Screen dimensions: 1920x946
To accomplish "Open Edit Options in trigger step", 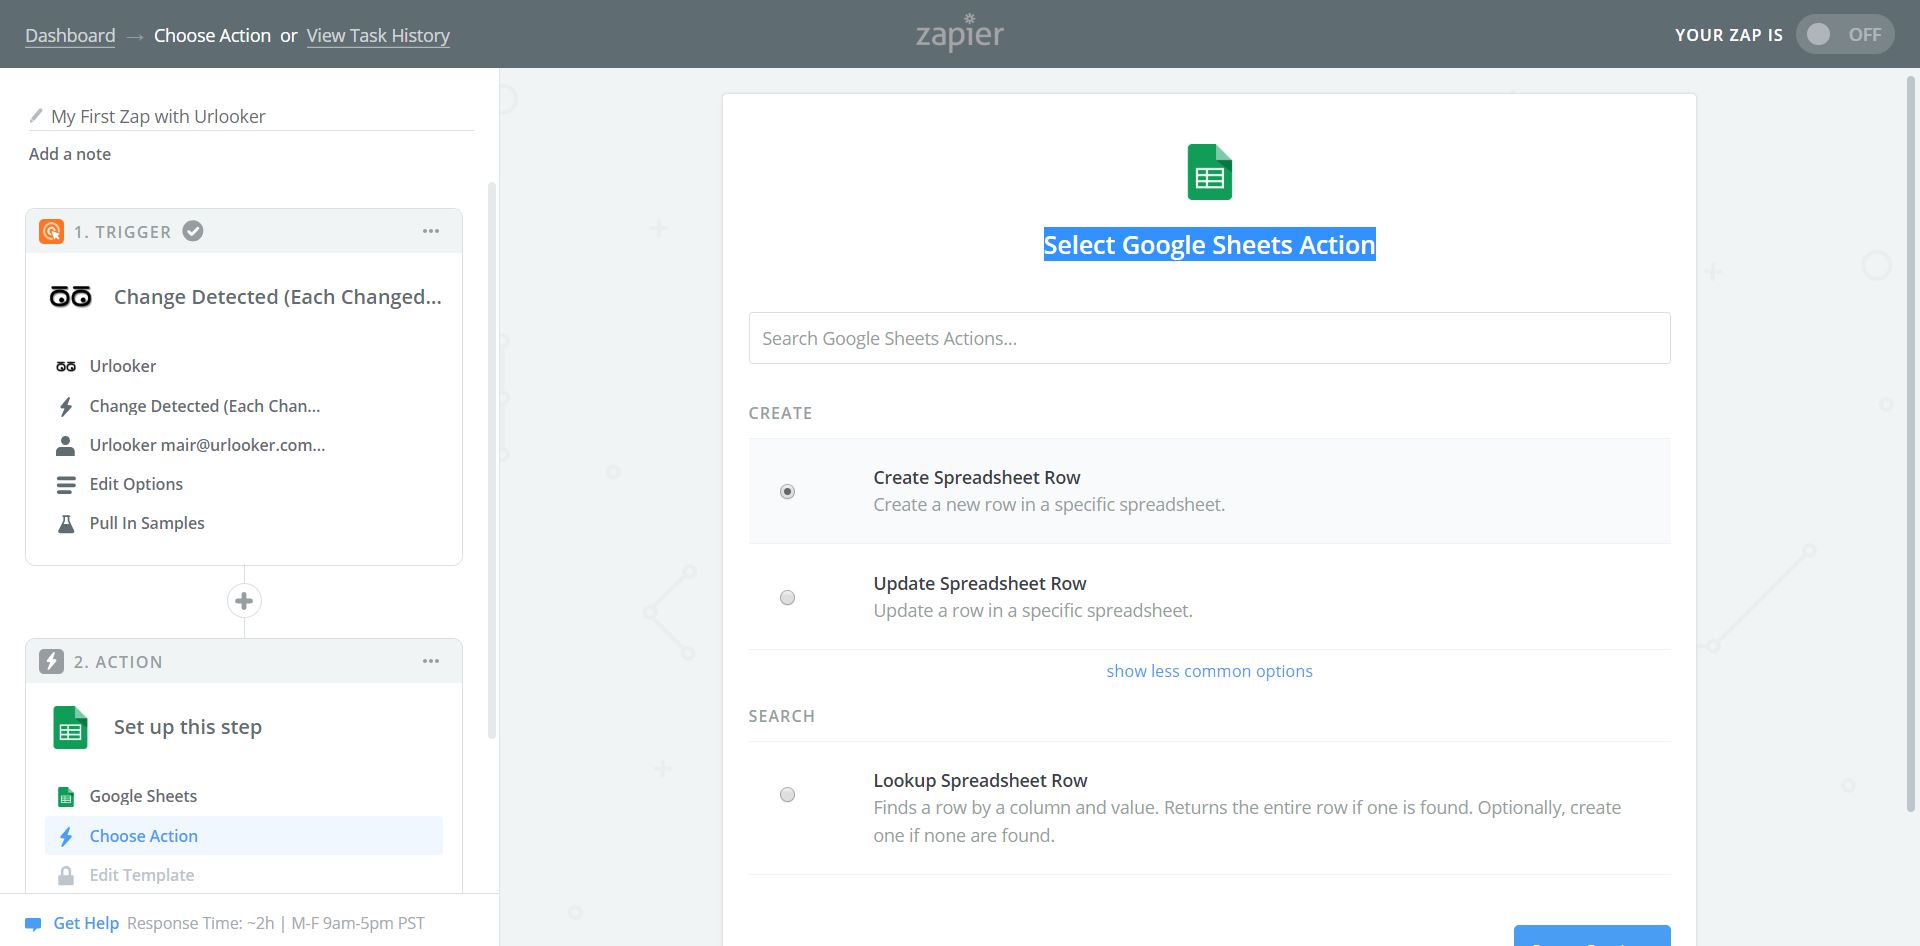I will [x=136, y=484].
